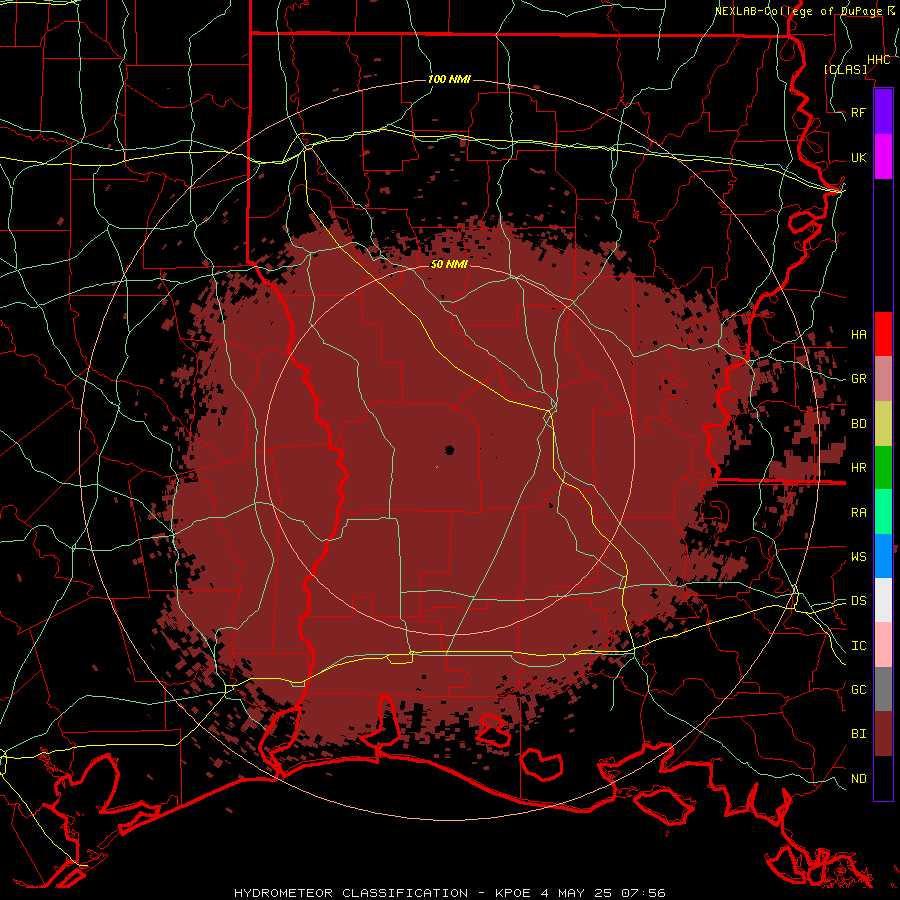900x900 pixels.
Task: Click the DS legend label
Action: click(859, 600)
